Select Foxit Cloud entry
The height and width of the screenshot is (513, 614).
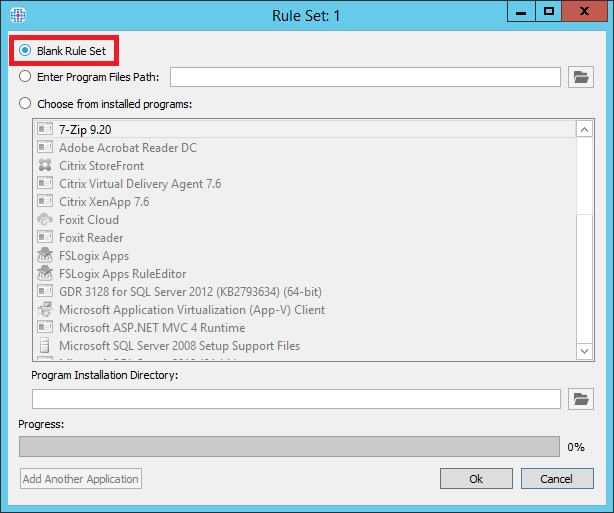tap(305, 220)
